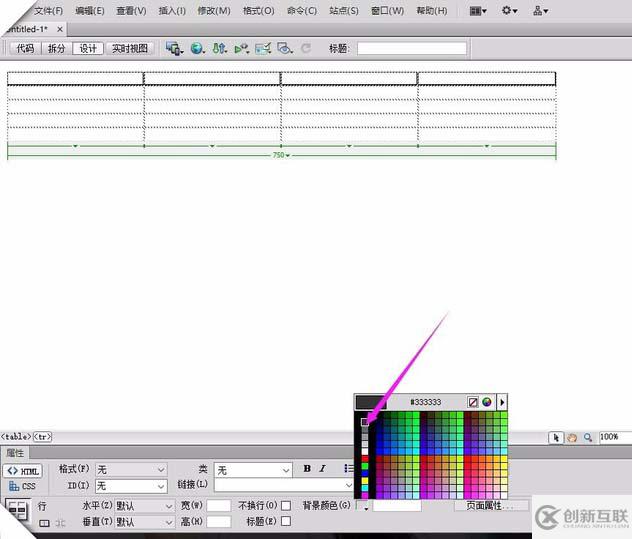This screenshot has height=539, width=632.
Task: Switch to 设计 design view
Action: pyautogui.click(x=88, y=49)
